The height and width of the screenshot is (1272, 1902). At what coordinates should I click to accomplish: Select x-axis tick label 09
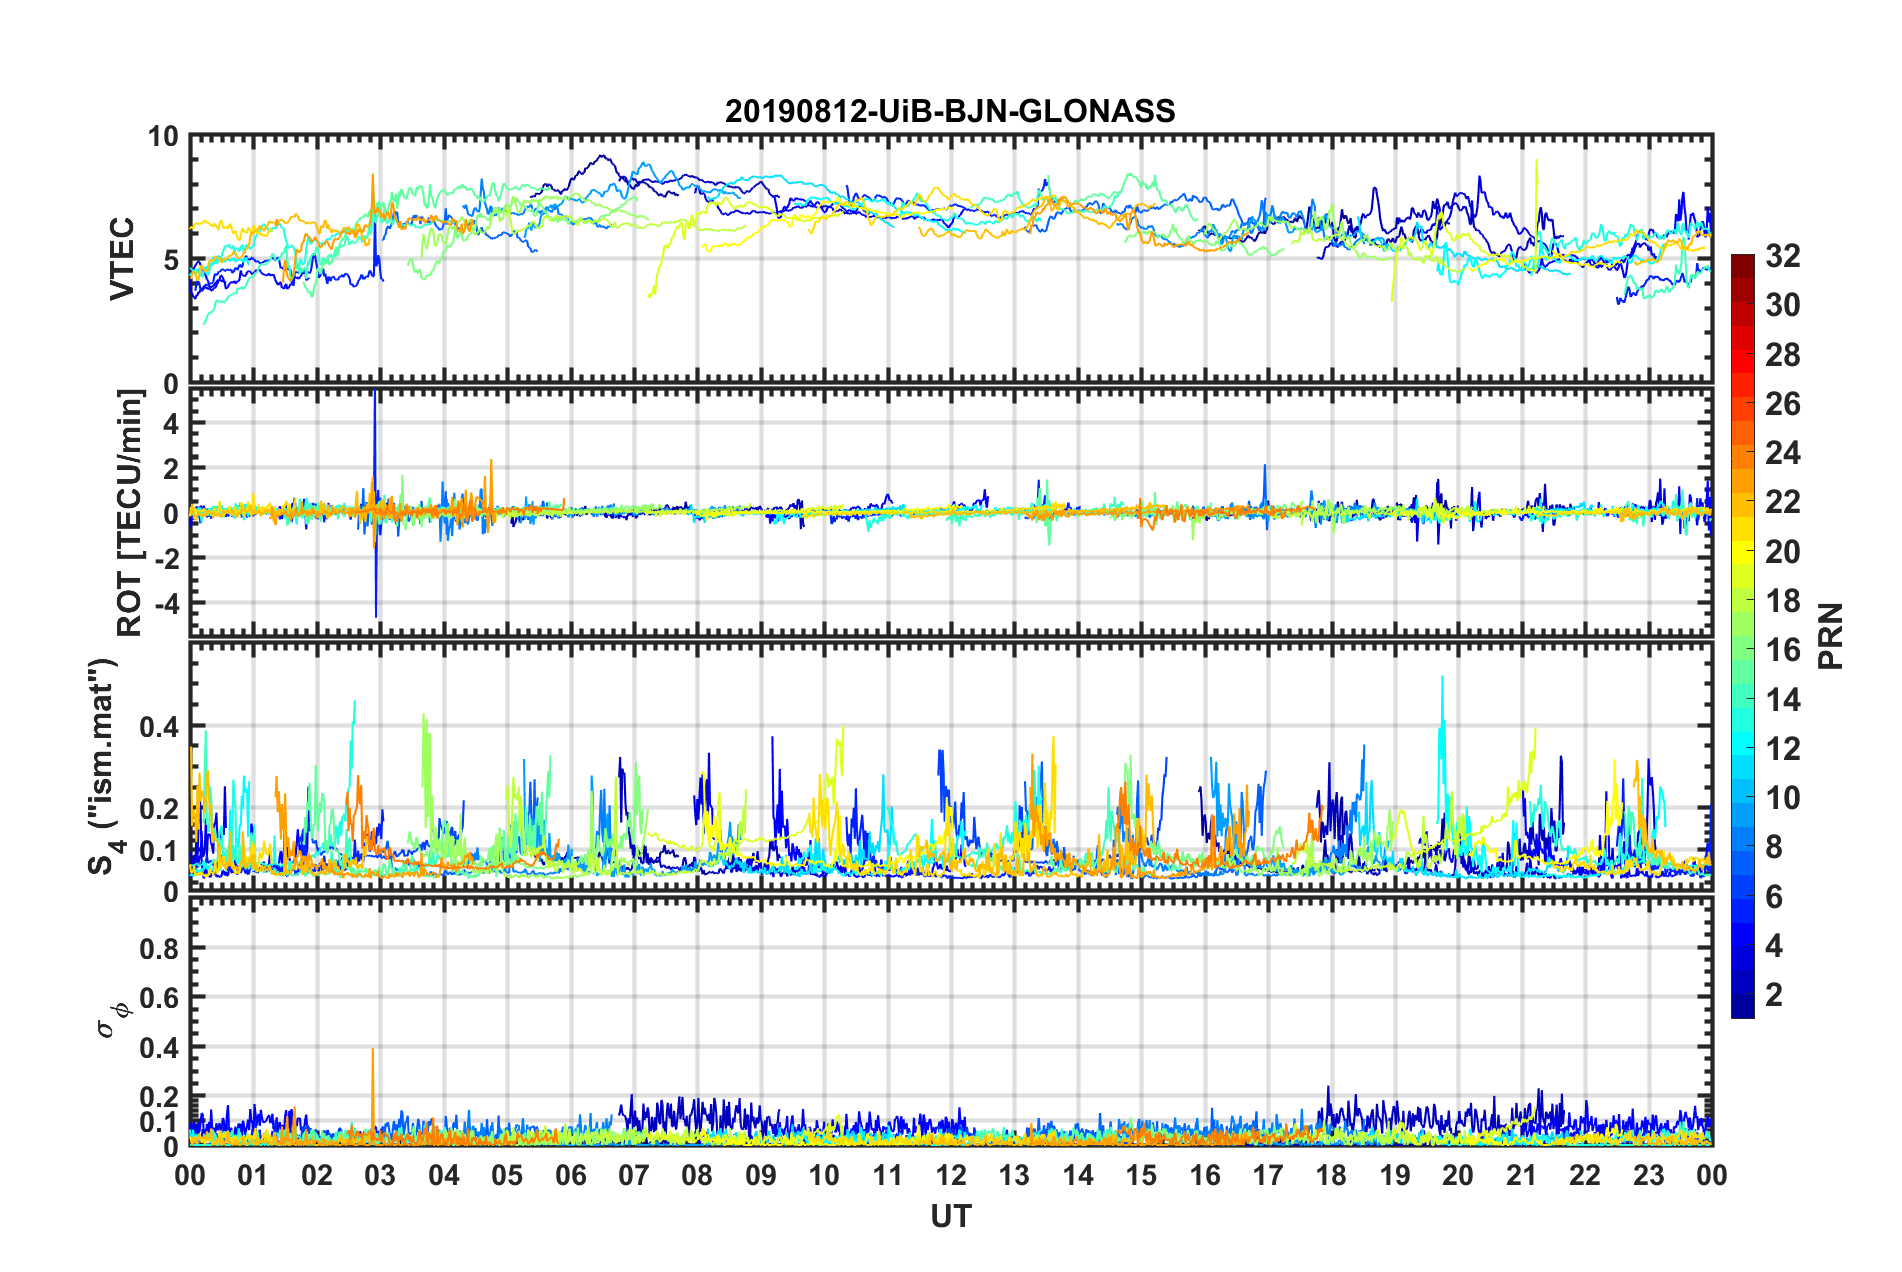coord(761,1175)
